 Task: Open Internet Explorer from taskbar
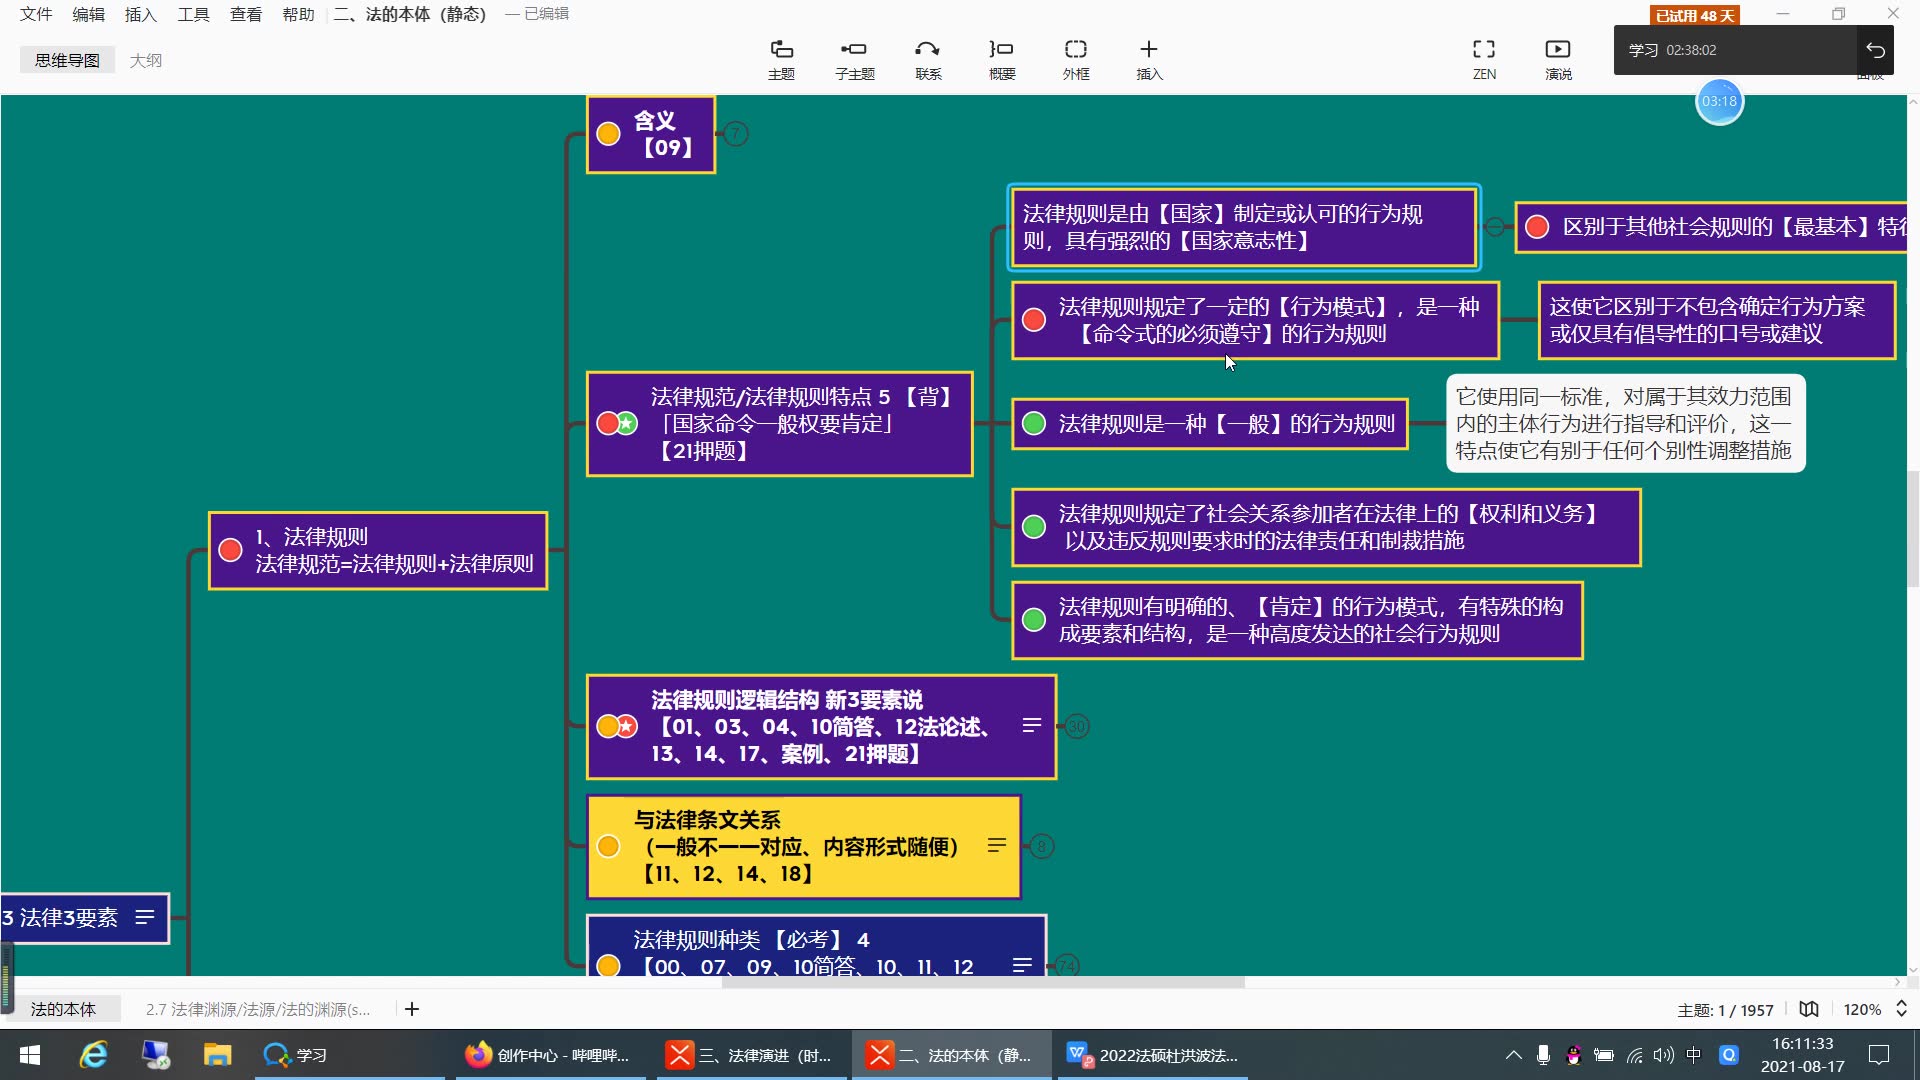pos(94,1055)
